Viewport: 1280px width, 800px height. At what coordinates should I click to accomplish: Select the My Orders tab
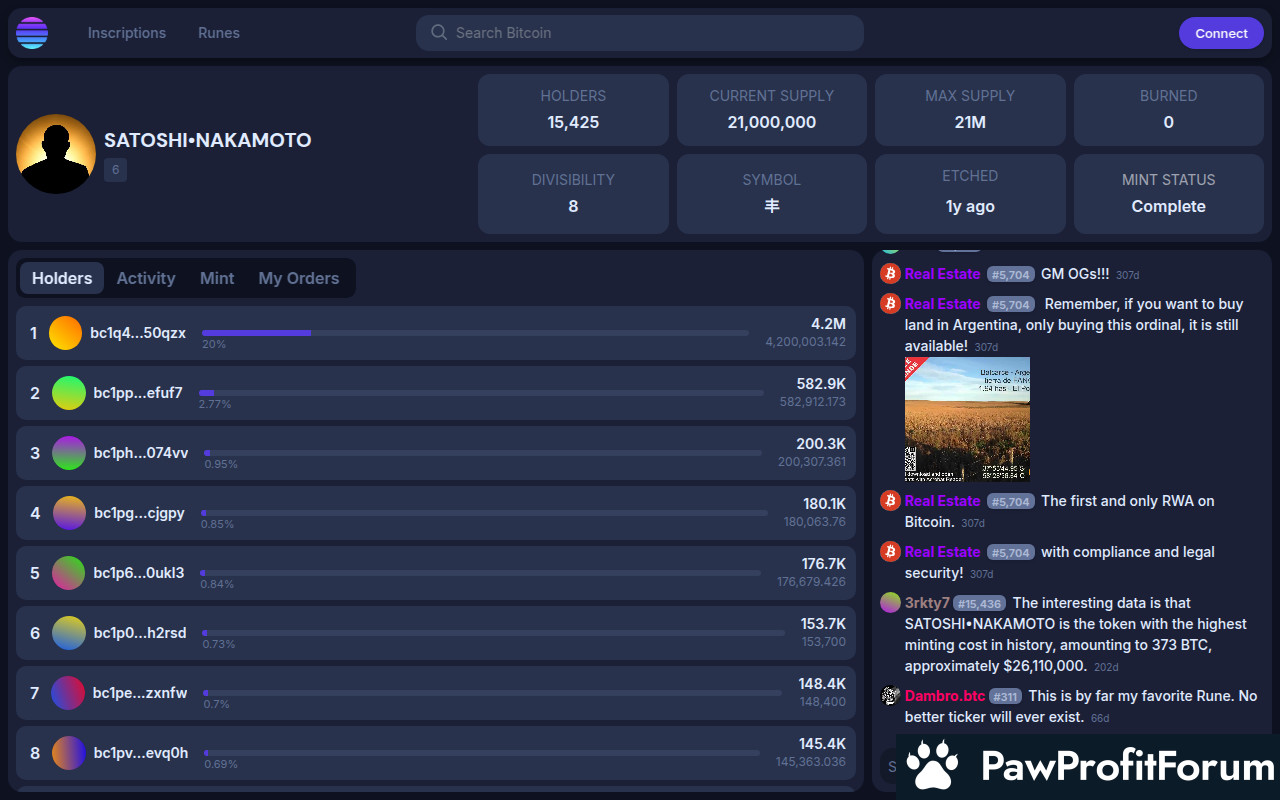(x=298, y=278)
